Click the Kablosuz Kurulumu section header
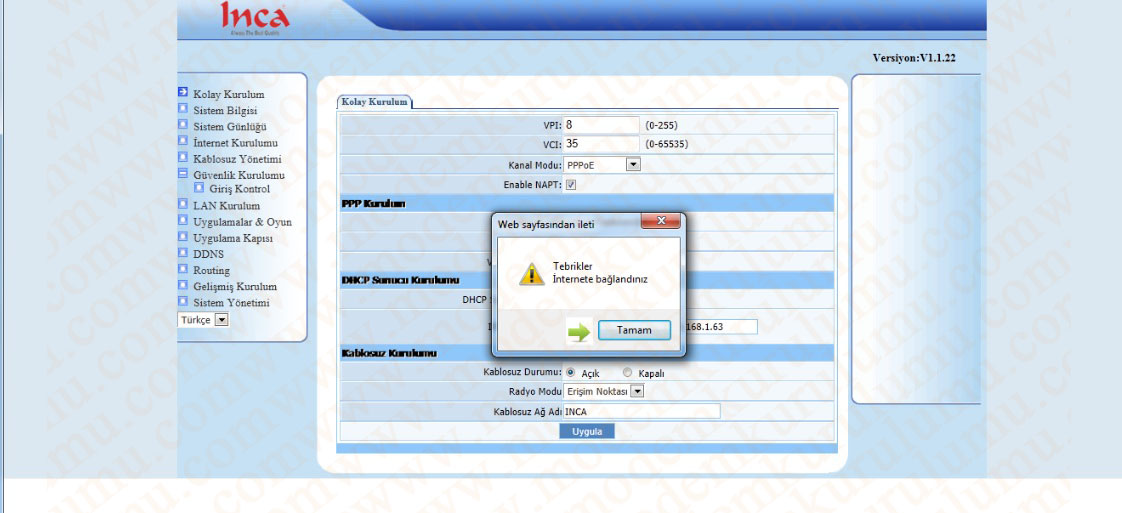 pos(389,353)
